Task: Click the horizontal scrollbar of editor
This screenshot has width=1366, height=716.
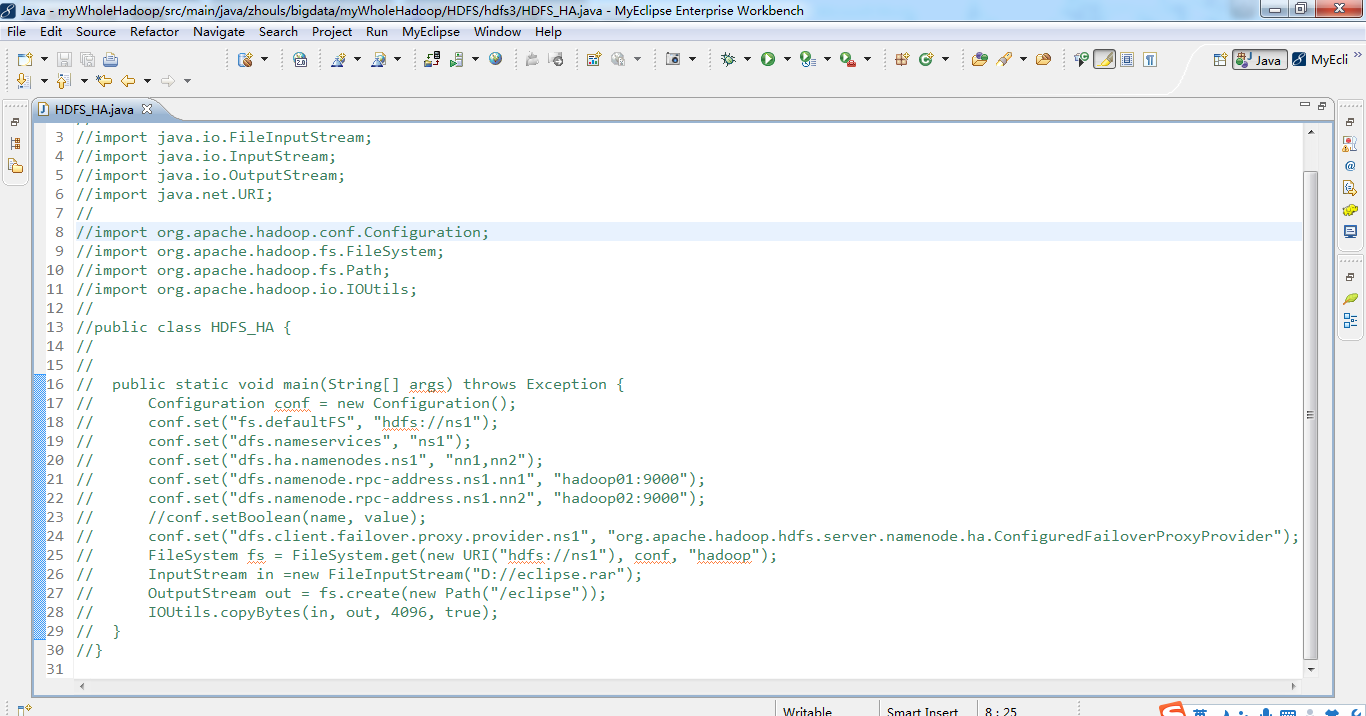Action: [686, 686]
